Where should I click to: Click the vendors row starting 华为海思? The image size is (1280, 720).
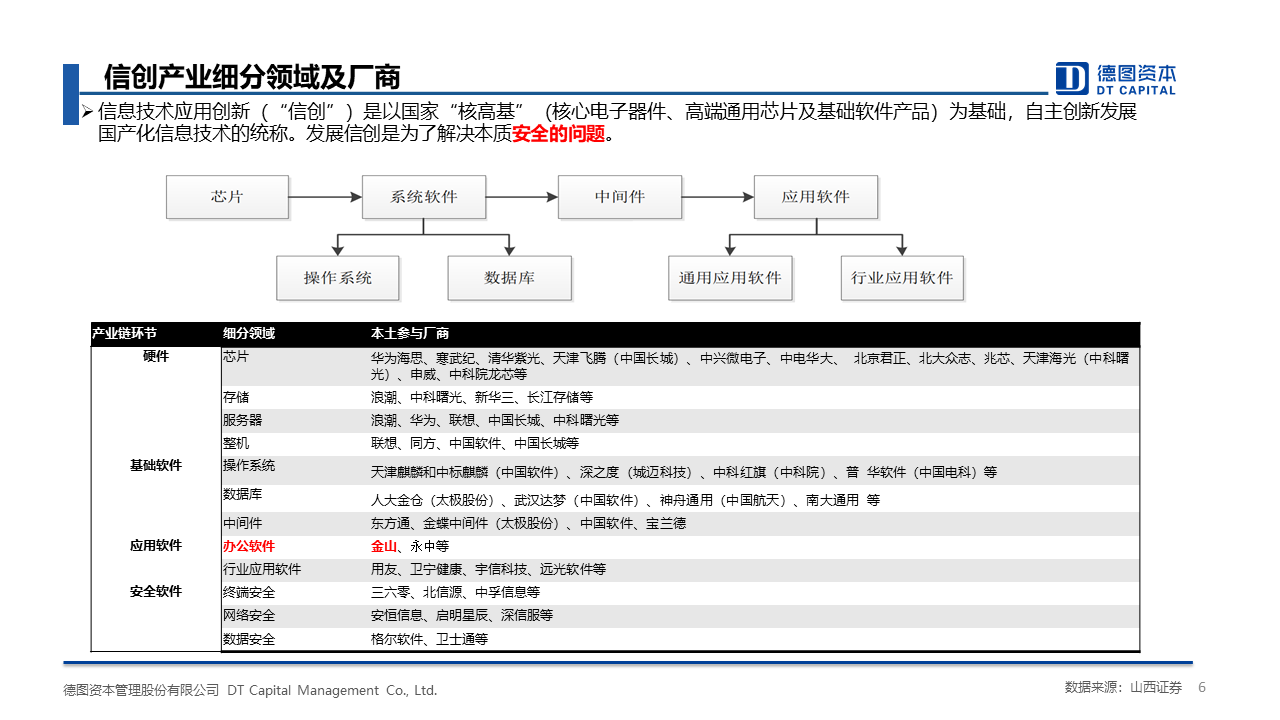tap(750, 365)
